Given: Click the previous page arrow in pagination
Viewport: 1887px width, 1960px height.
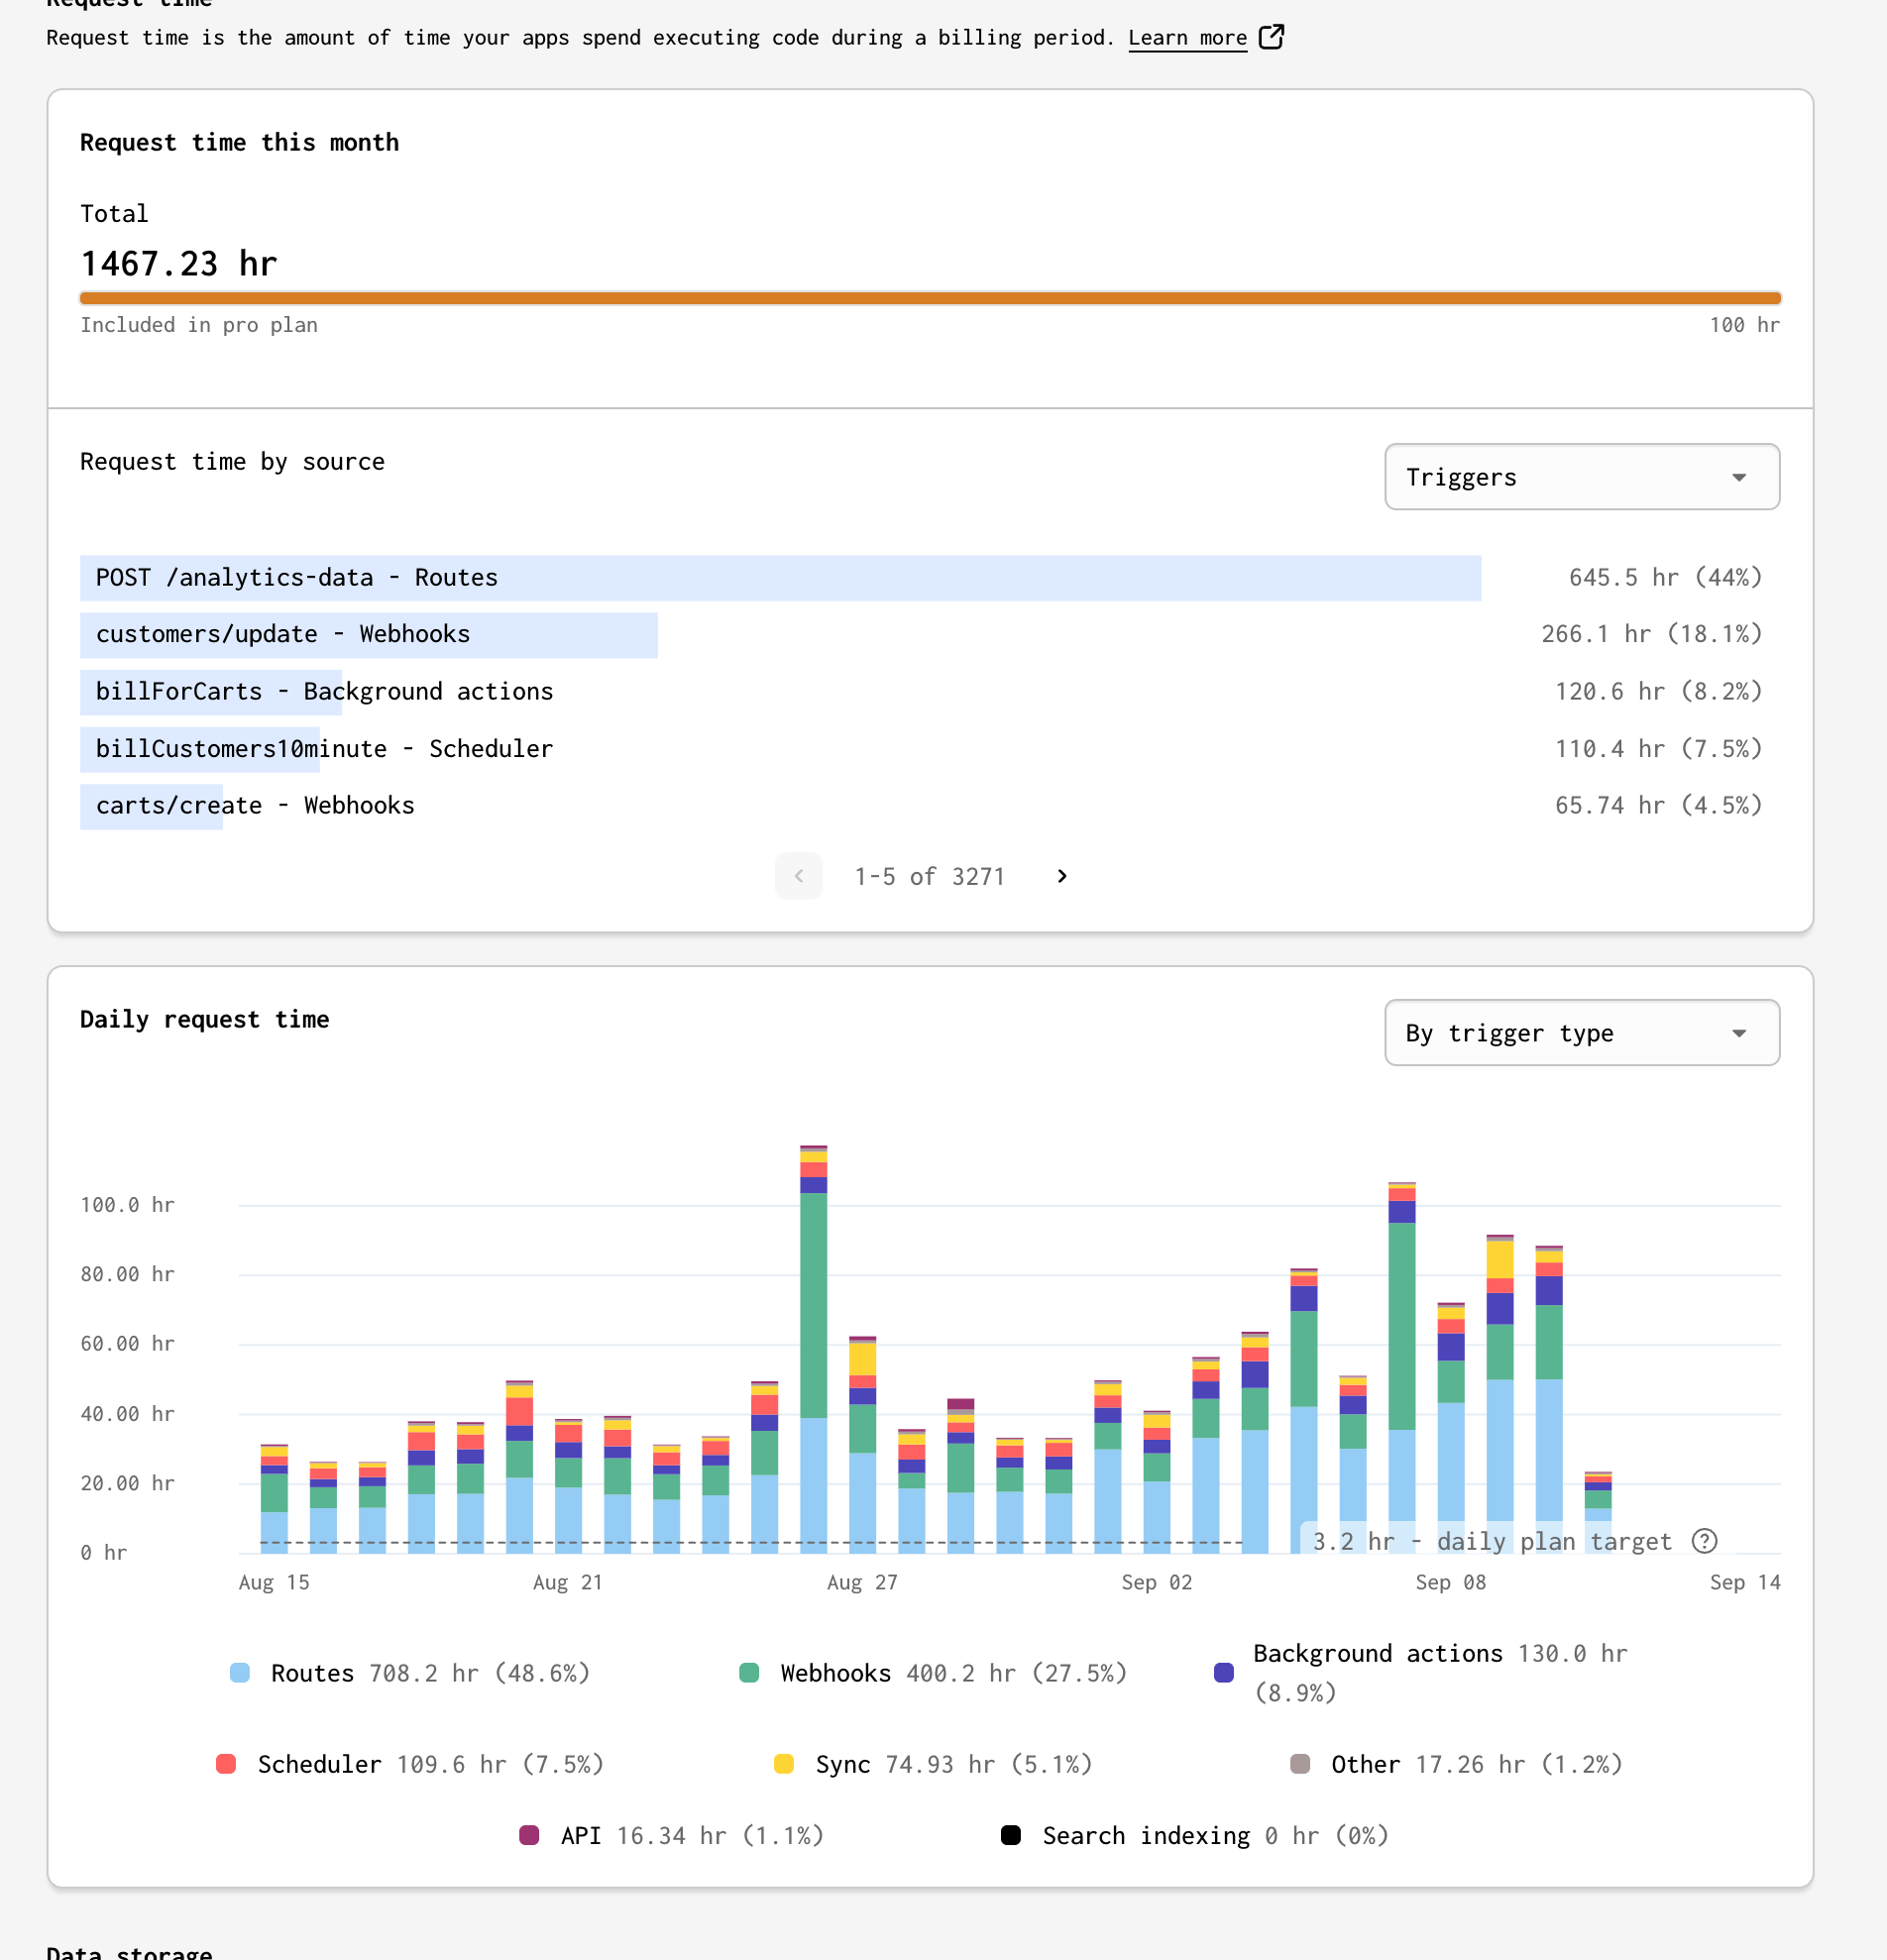Looking at the screenshot, I should coord(798,876).
